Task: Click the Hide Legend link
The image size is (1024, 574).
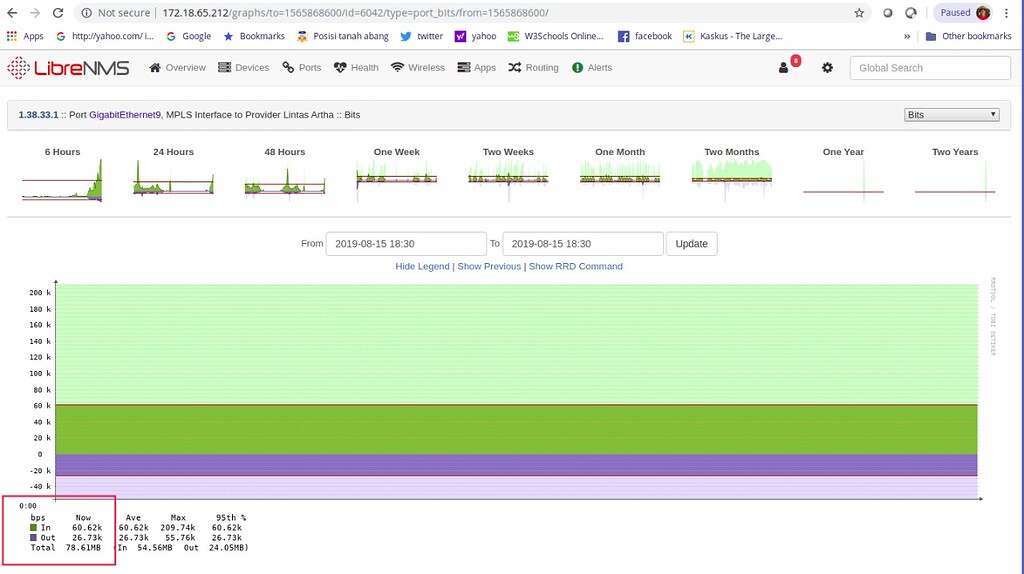Action: [x=422, y=267]
